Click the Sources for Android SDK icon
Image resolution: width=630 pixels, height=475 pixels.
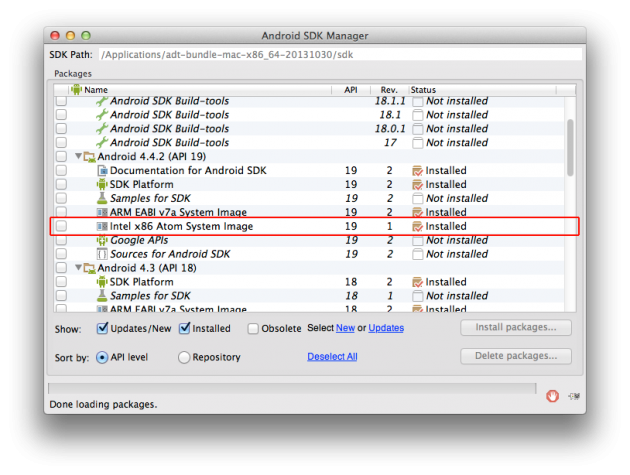(x=102, y=255)
